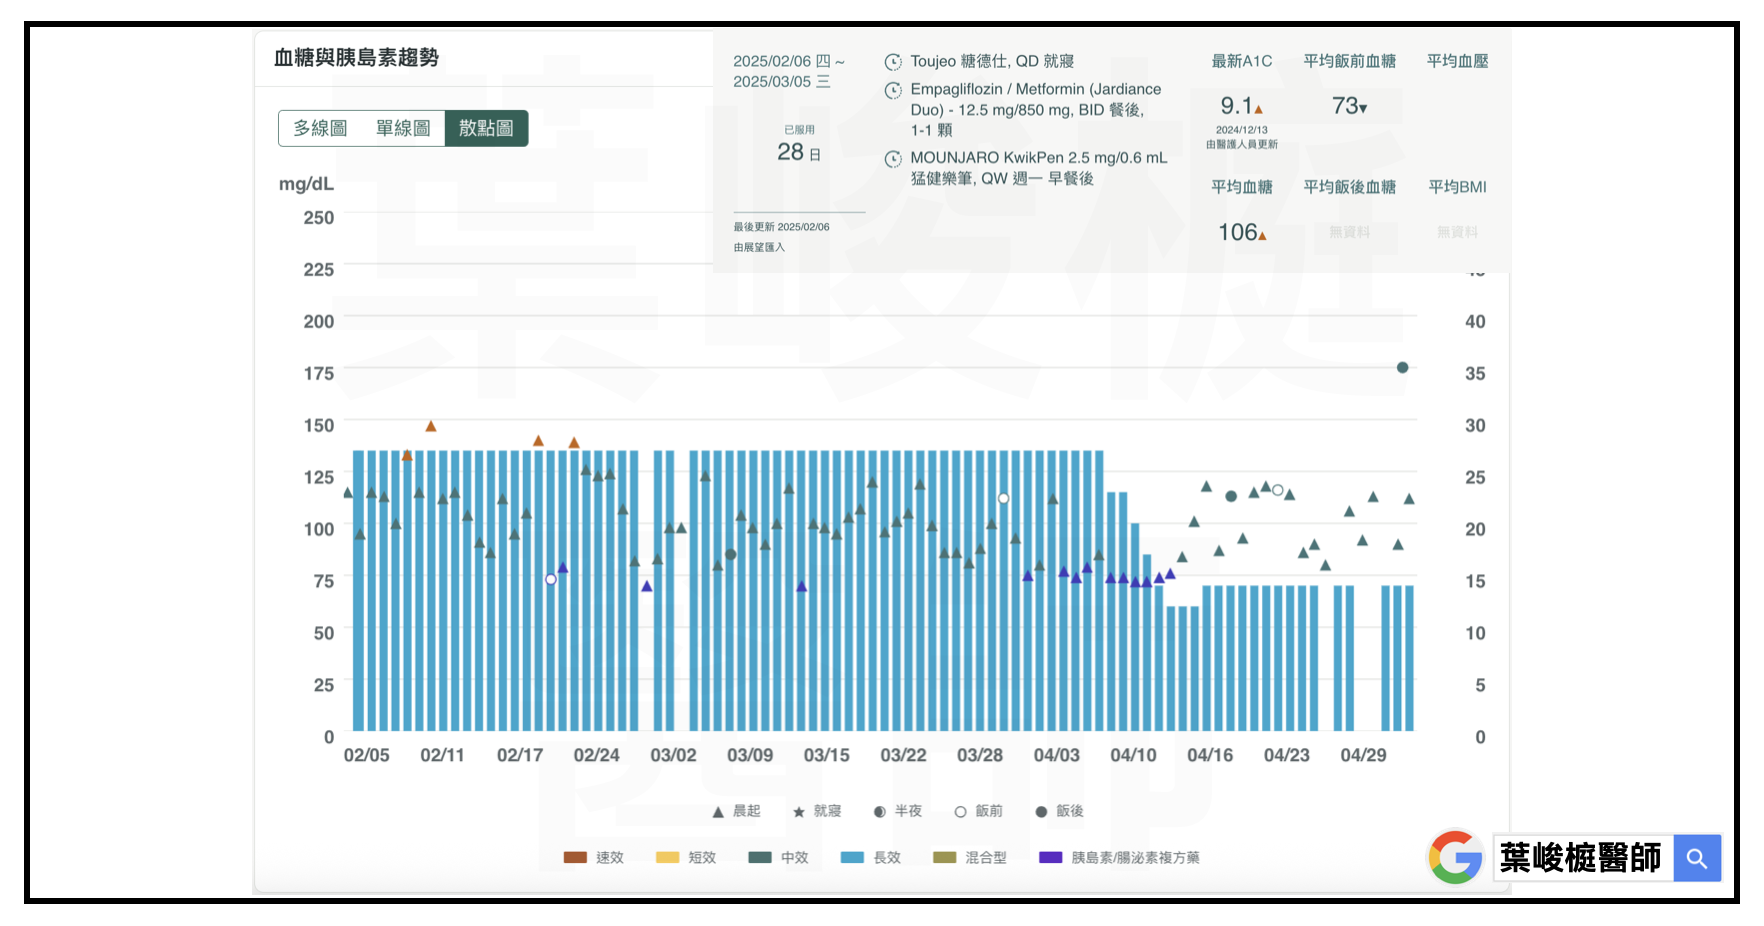Switch to the 多線圖 chart view
Screen dimensions: 1764x926
(x=320, y=128)
